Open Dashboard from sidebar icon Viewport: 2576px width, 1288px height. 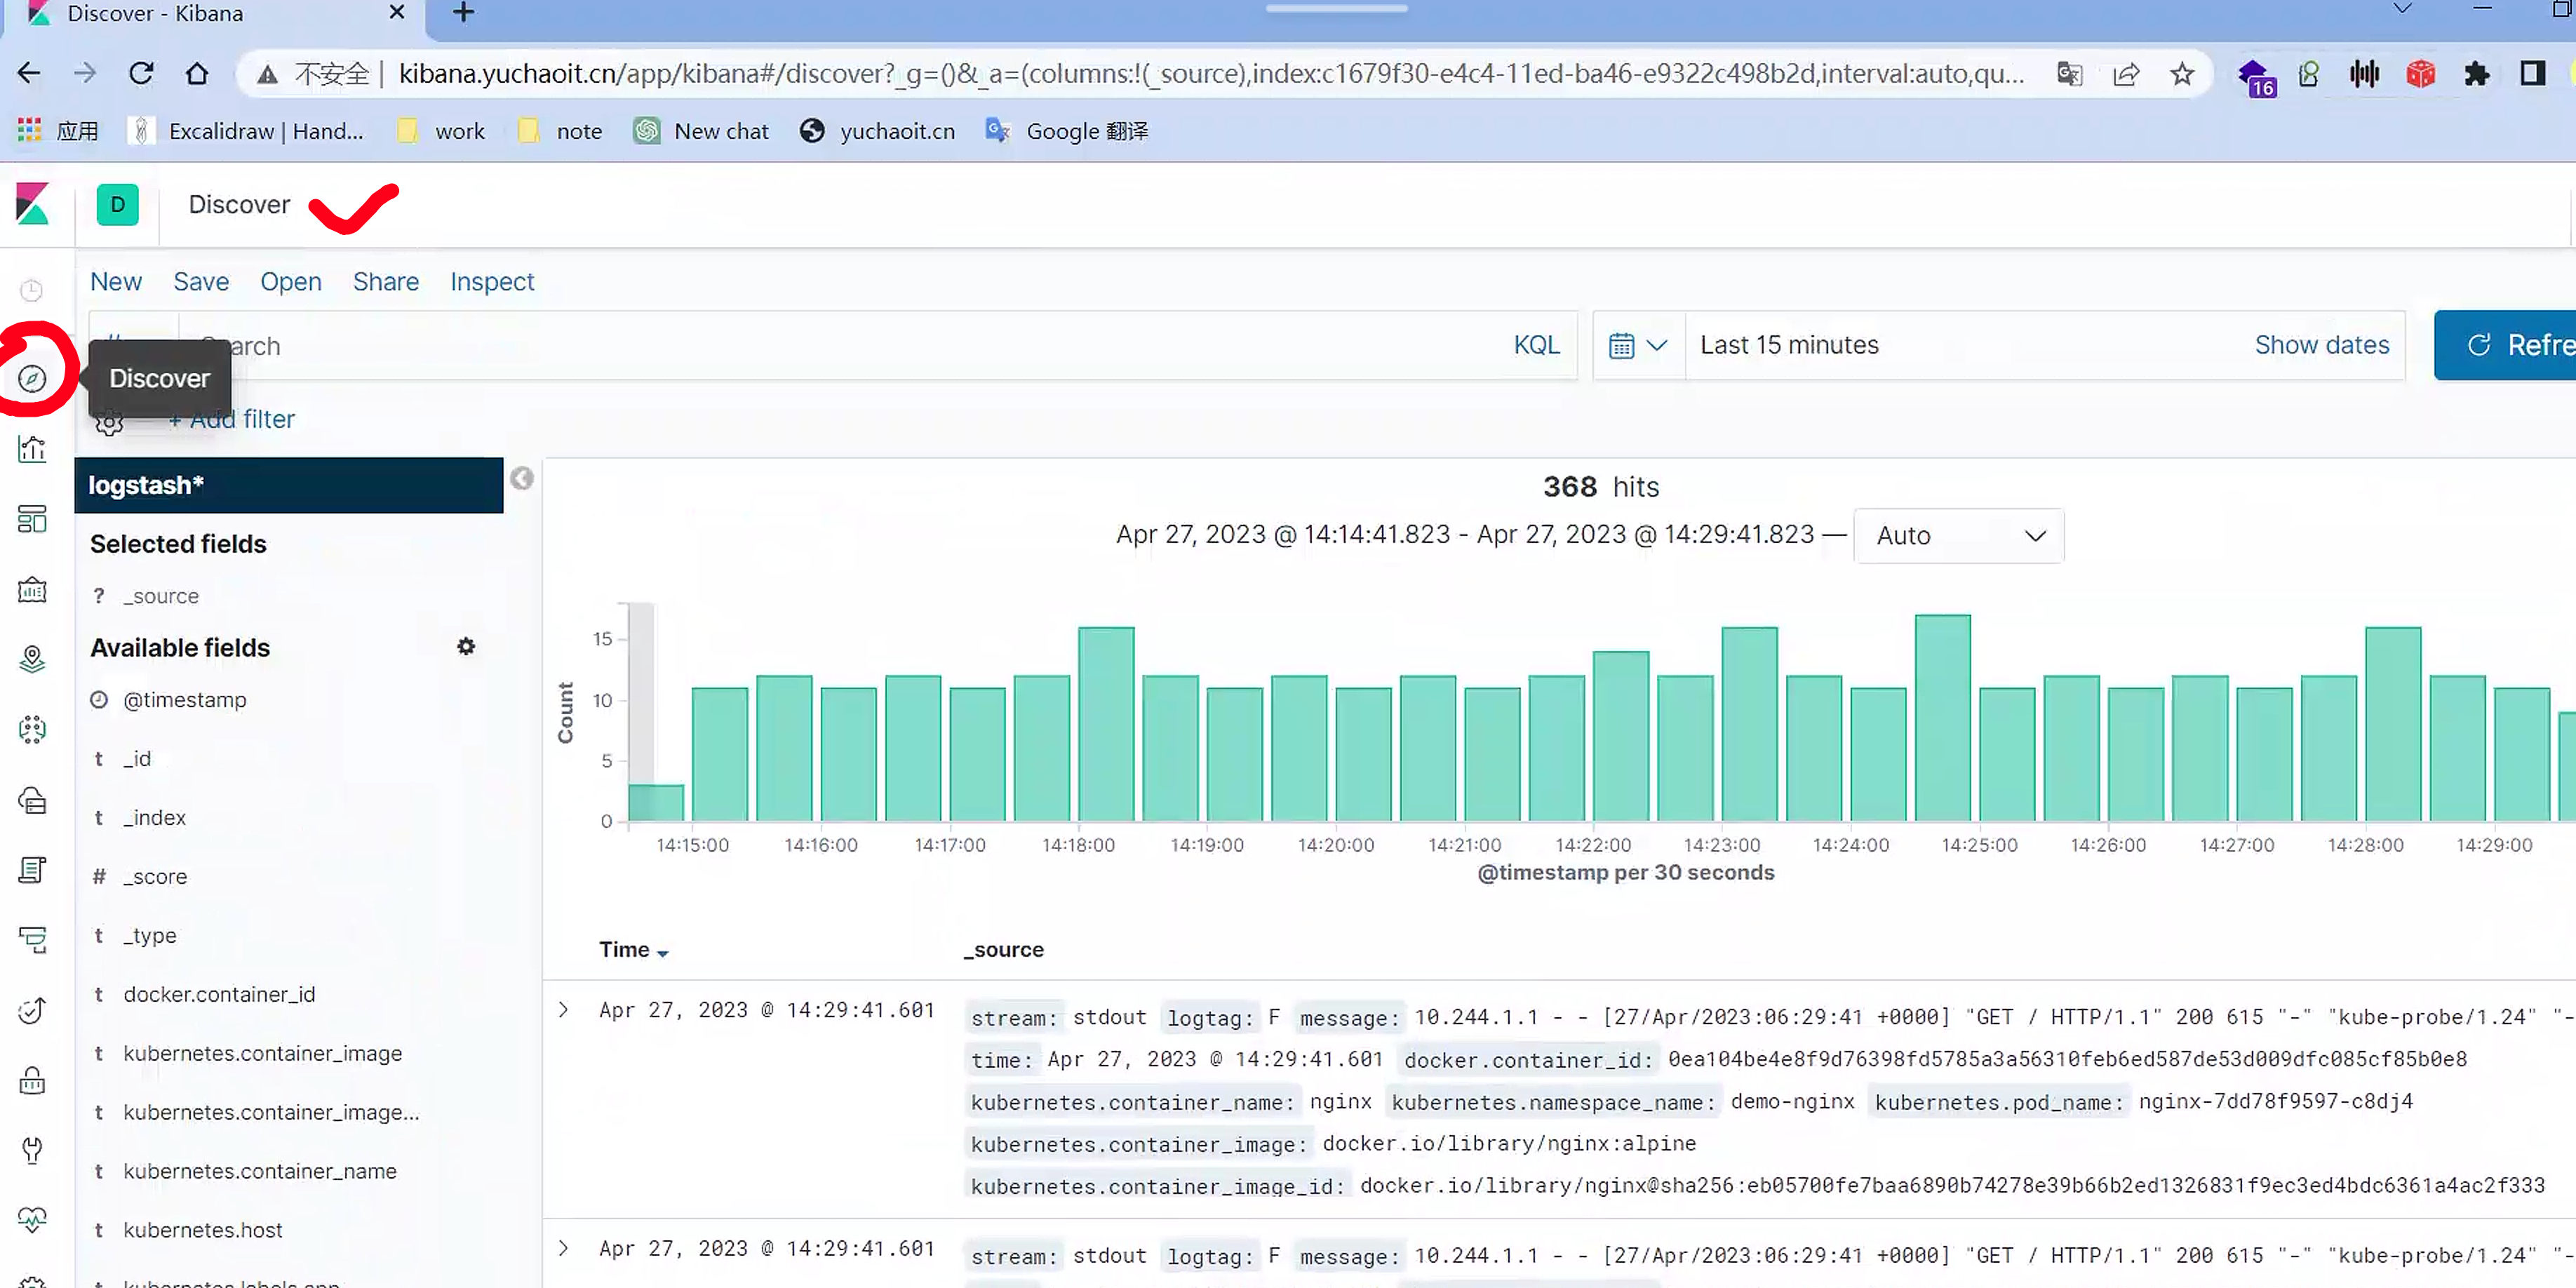32,519
